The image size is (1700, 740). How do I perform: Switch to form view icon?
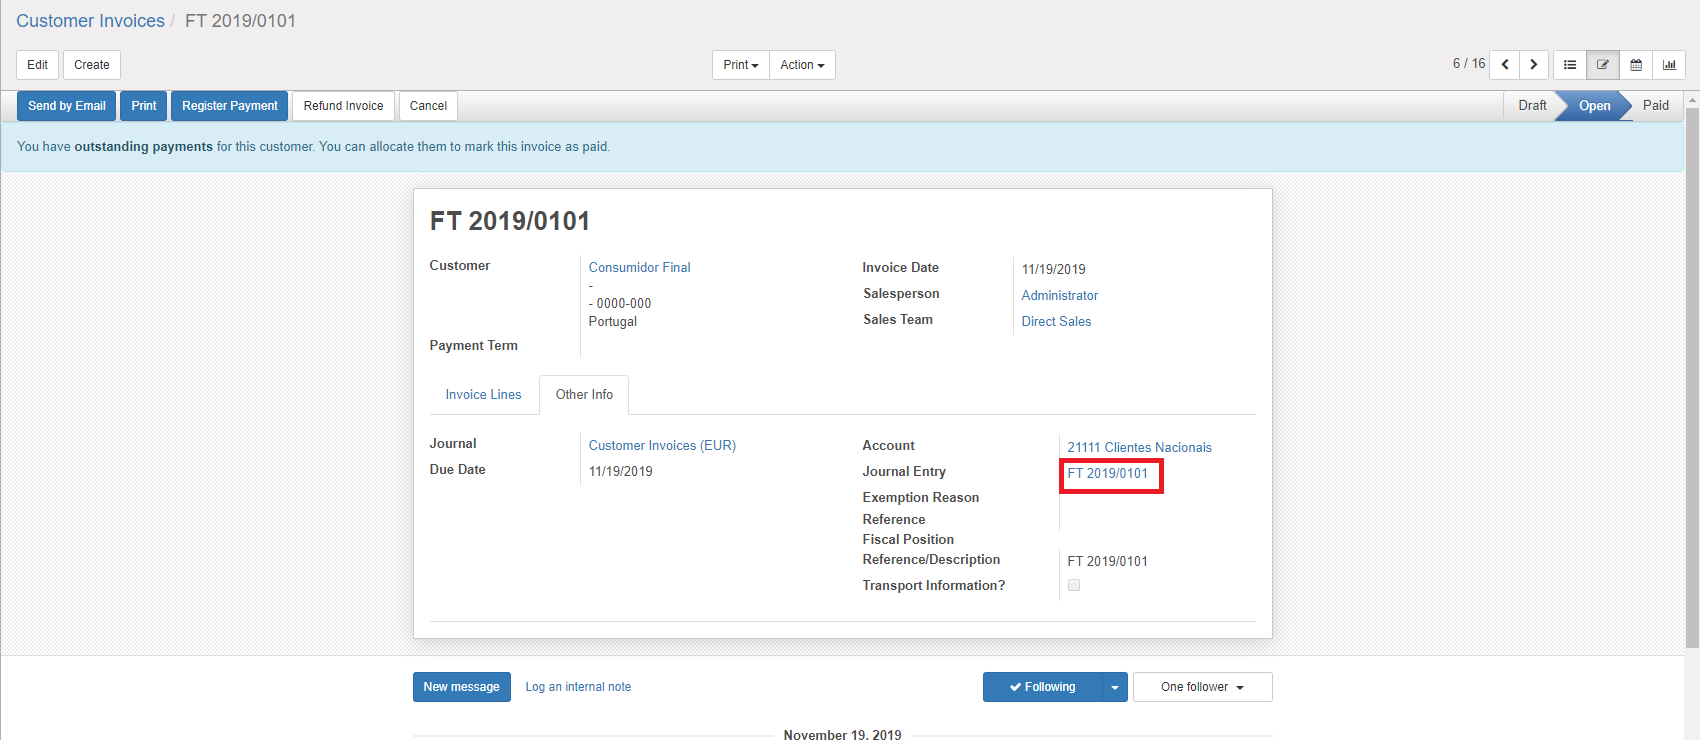click(x=1603, y=65)
